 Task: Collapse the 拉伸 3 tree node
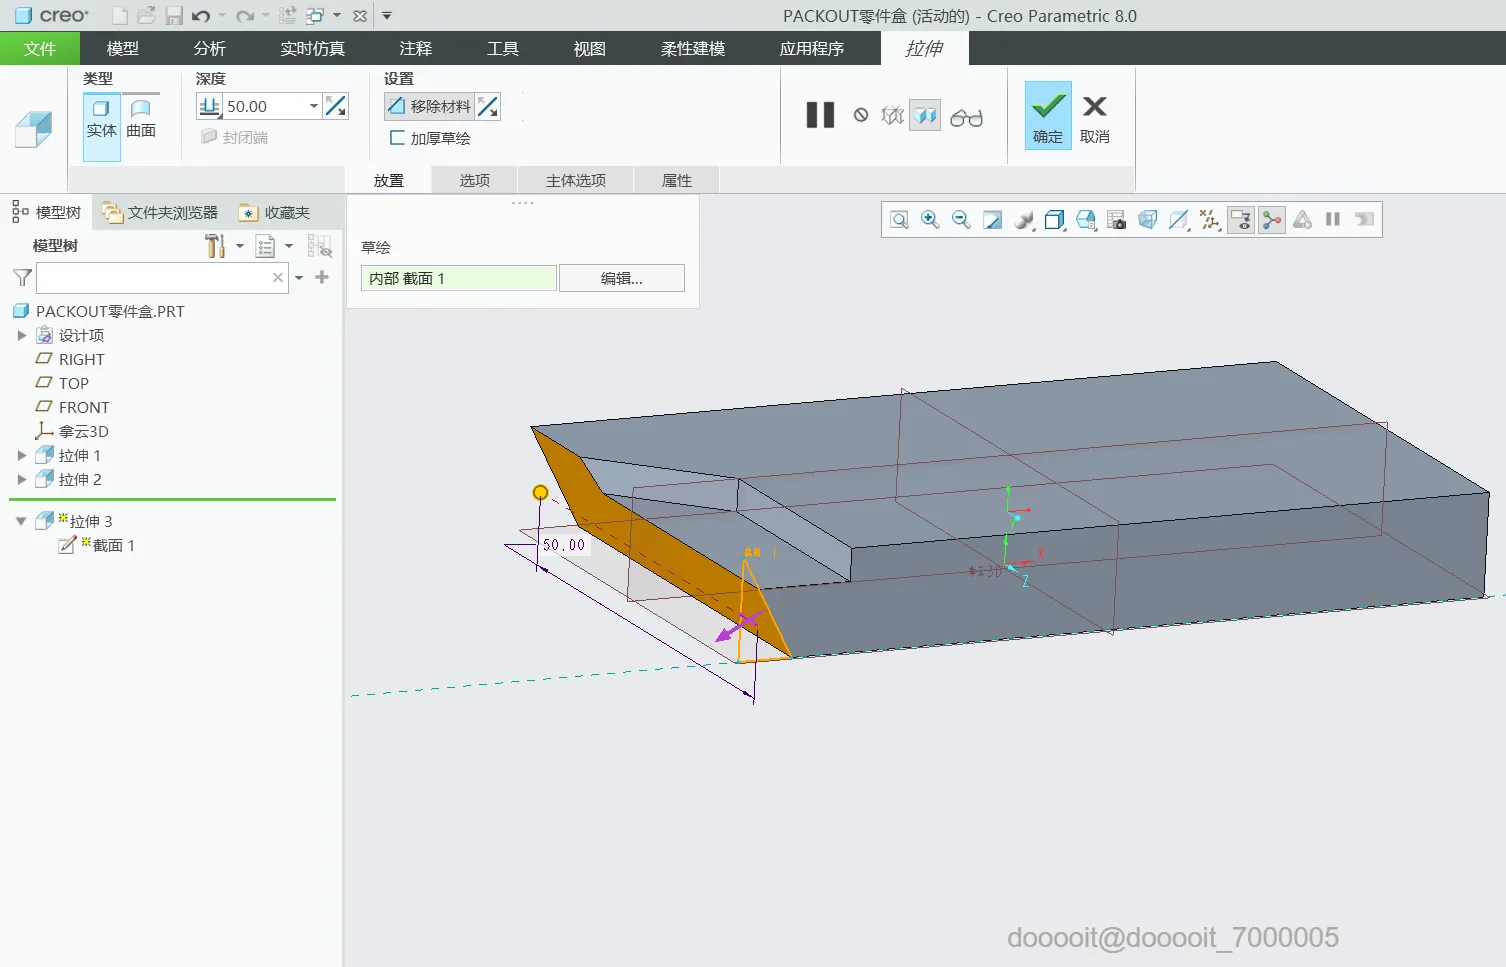pos(21,521)
